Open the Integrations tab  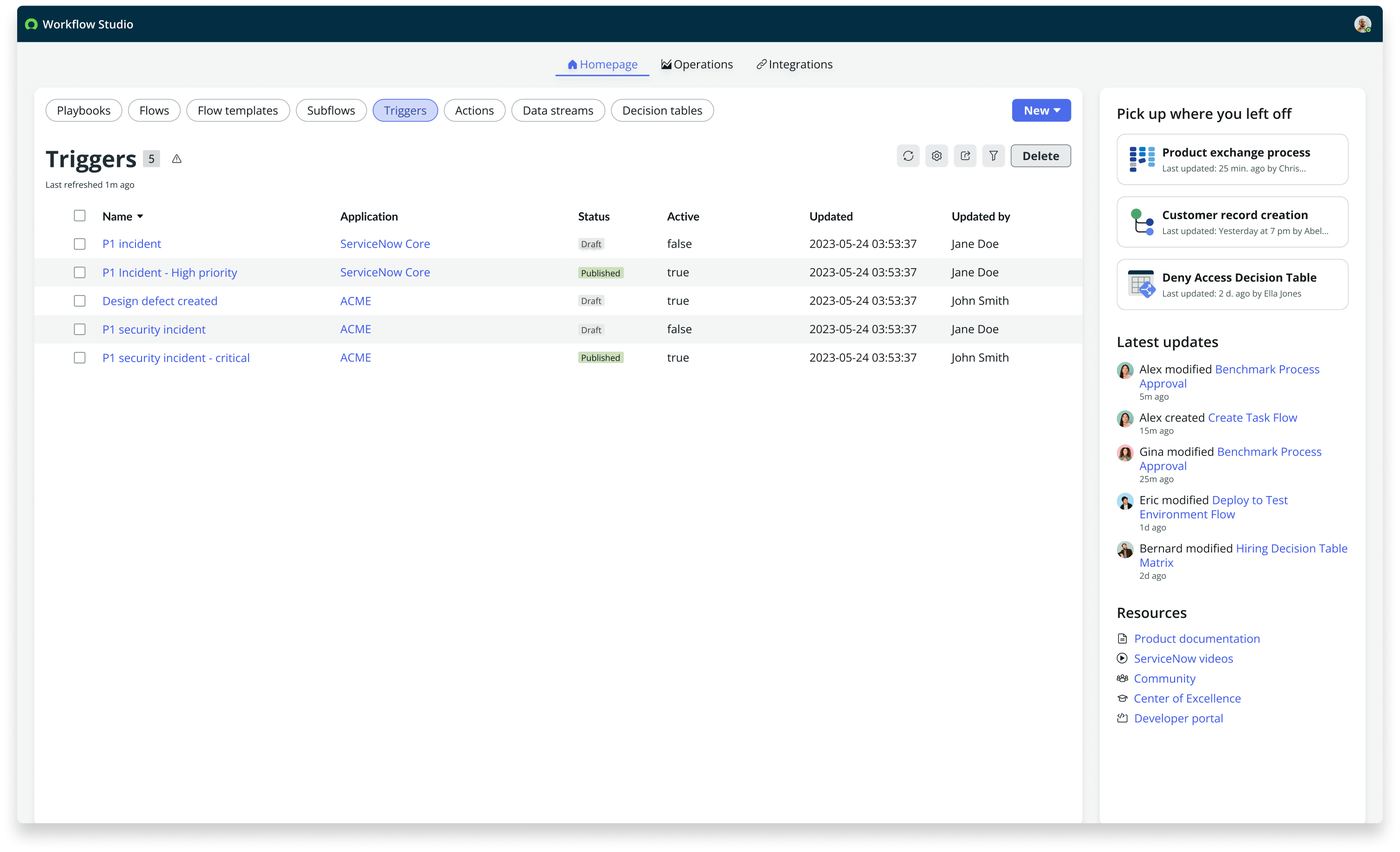pyautogui.click(x=794, y=65)
